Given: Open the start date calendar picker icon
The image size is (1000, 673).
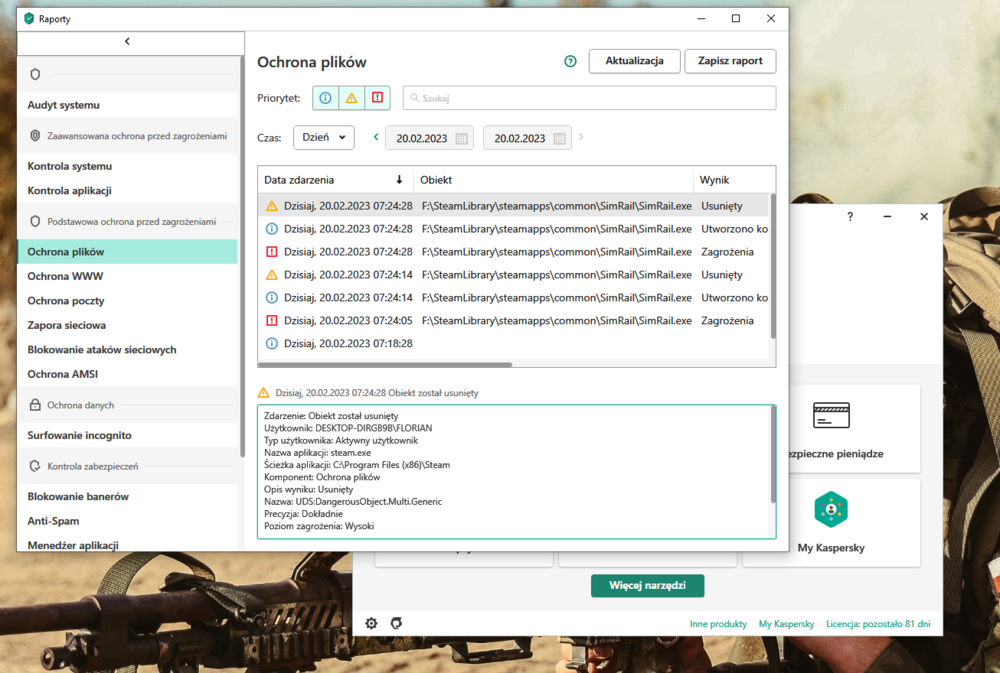Looking at the screenshot, I should click(x=461, y=139).
